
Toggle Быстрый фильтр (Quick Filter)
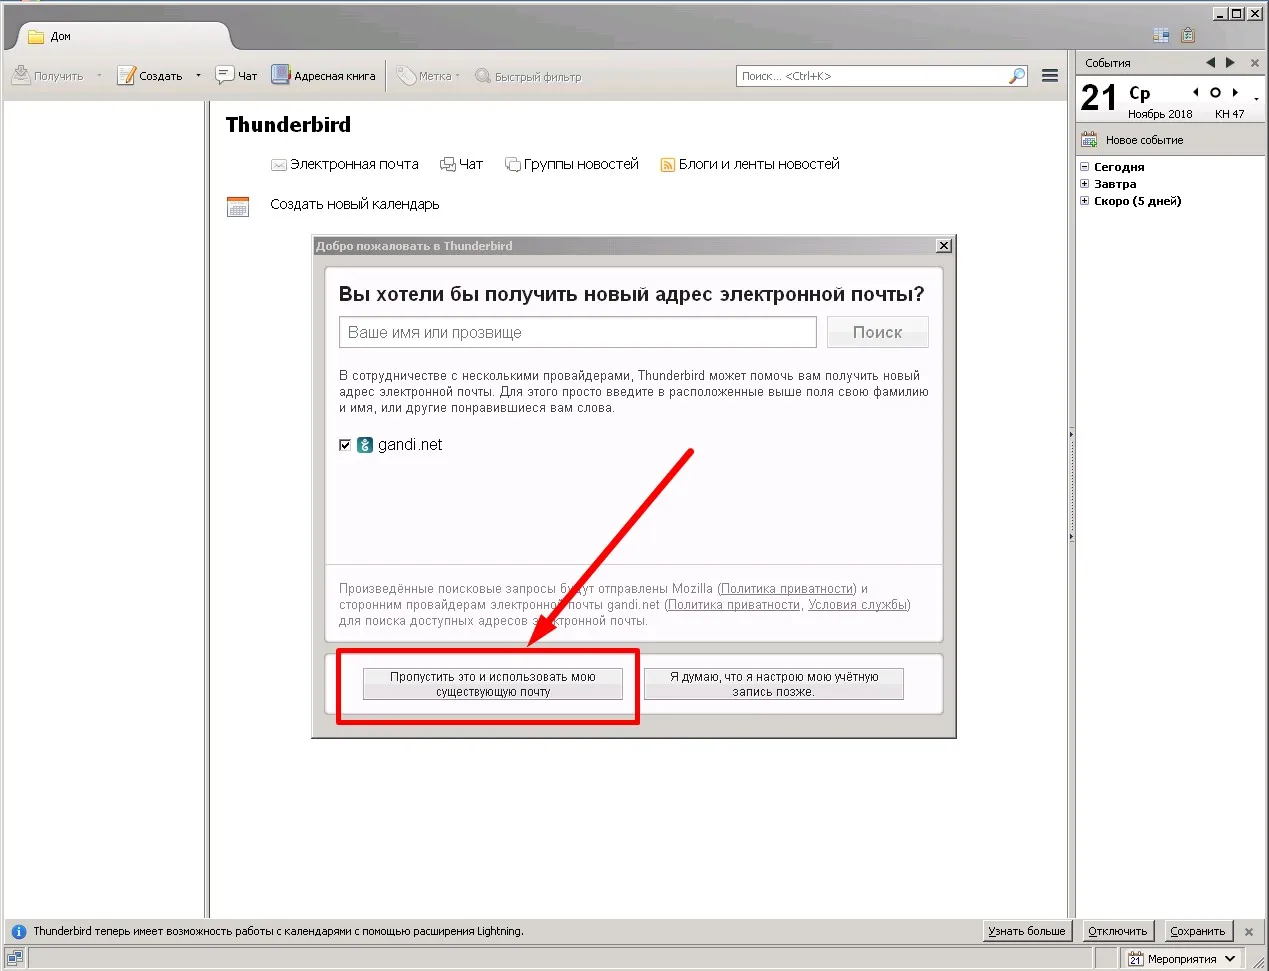[x=528, y=76]
